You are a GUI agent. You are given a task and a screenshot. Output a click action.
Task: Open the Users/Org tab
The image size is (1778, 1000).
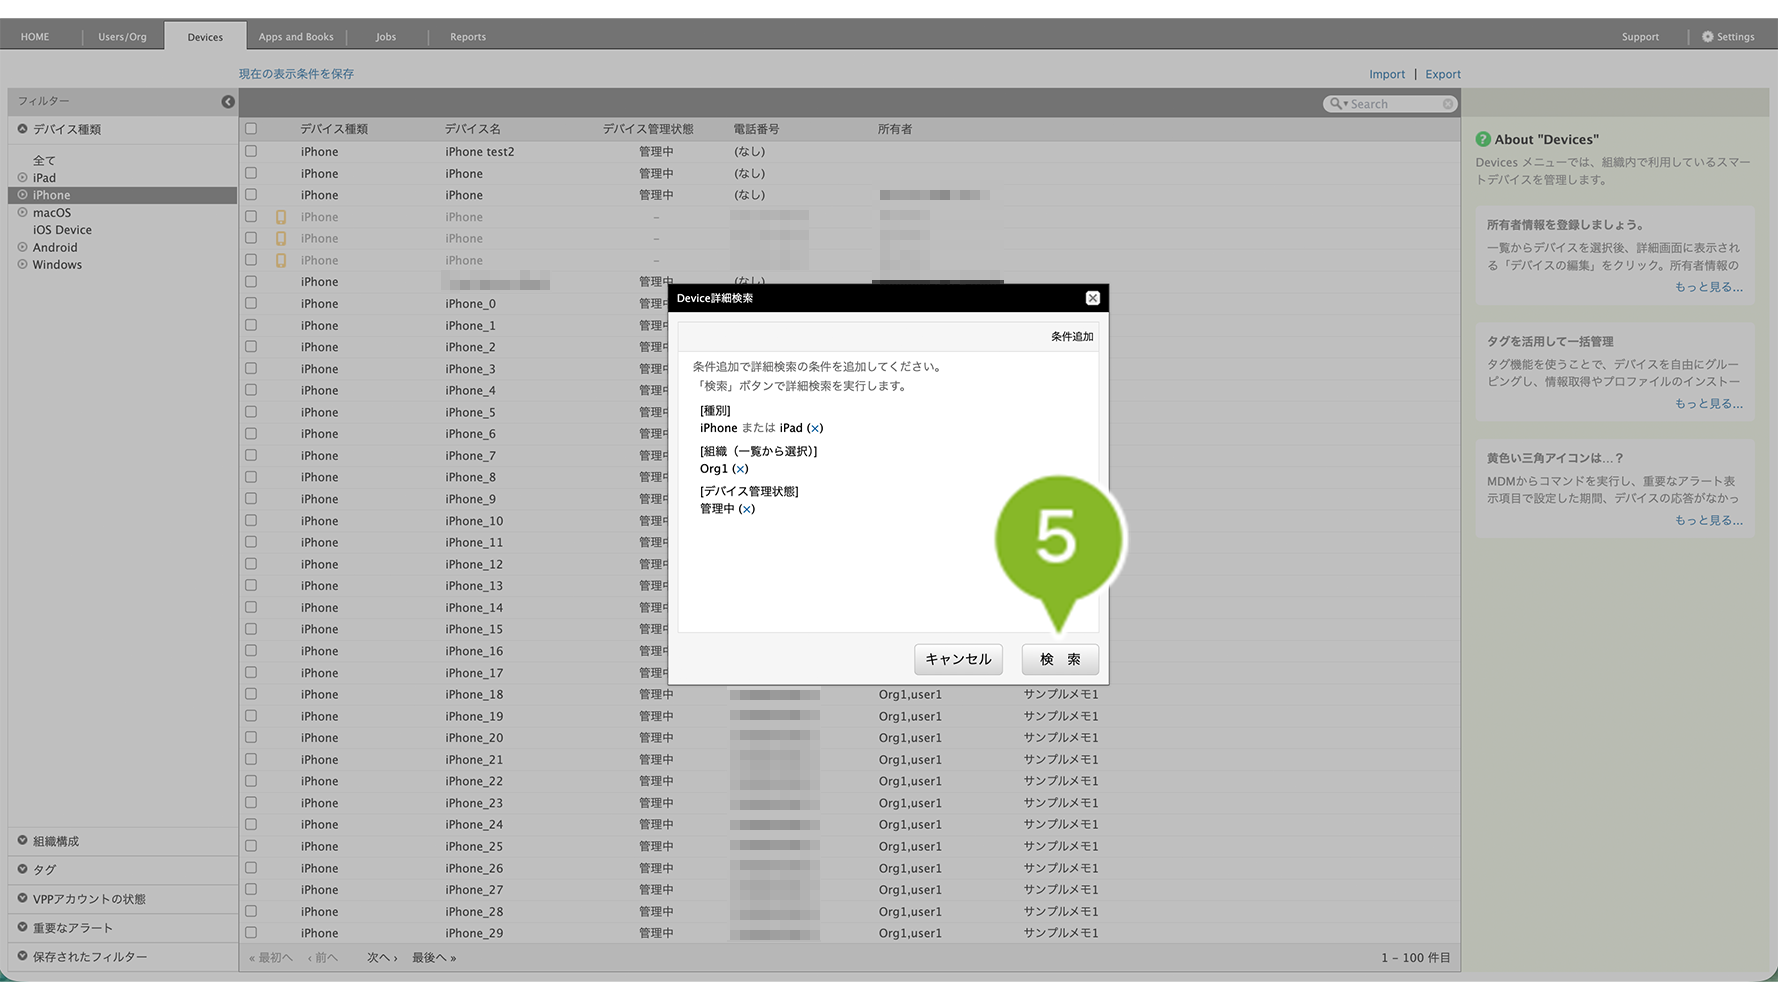(x=122, y=37)
